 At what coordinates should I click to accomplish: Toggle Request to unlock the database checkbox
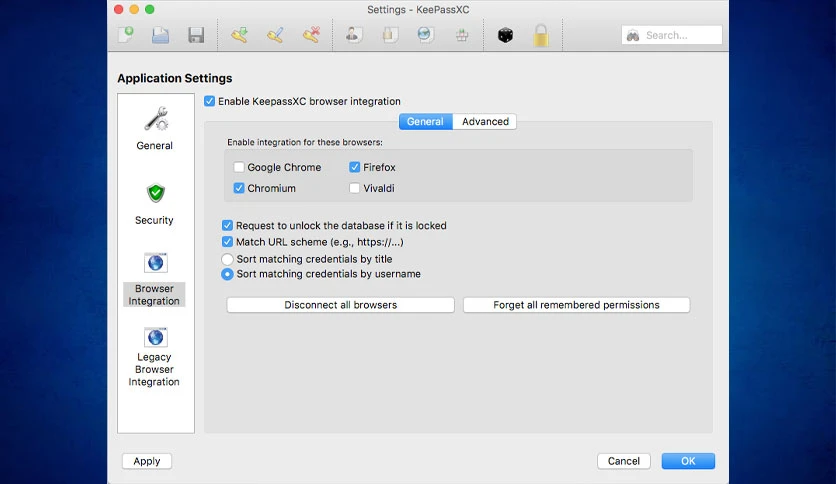pos(227,225)
